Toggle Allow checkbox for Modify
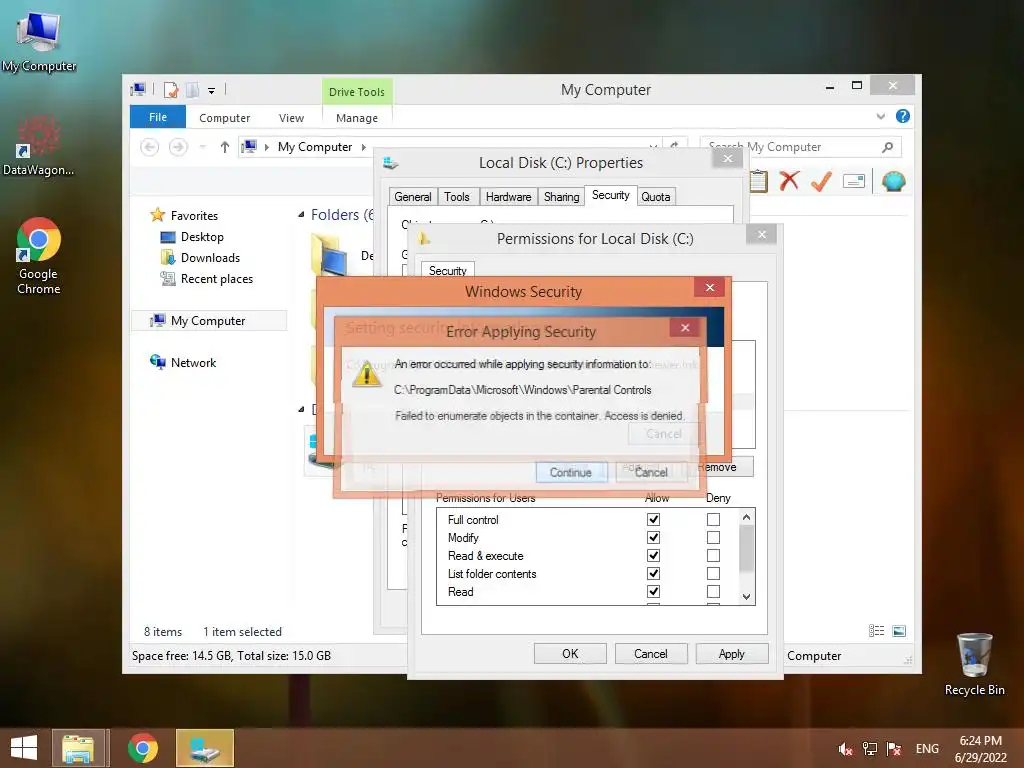1024x768 pixels. pos(653,537)
